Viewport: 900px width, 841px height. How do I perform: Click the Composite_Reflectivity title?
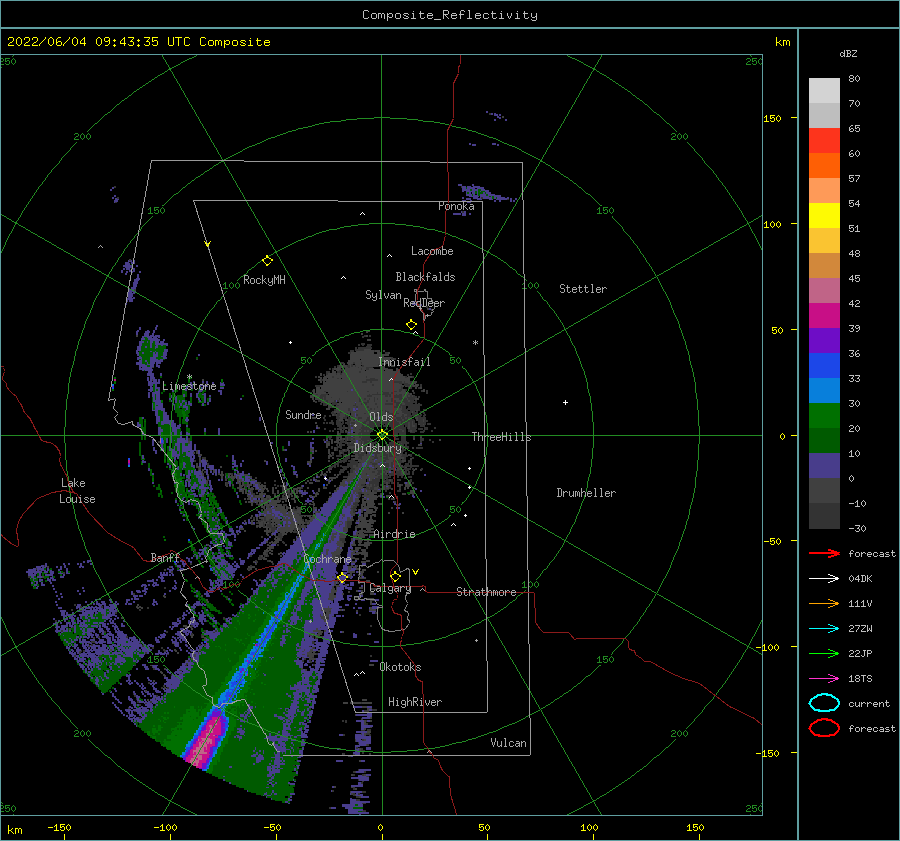coord(450,15)
